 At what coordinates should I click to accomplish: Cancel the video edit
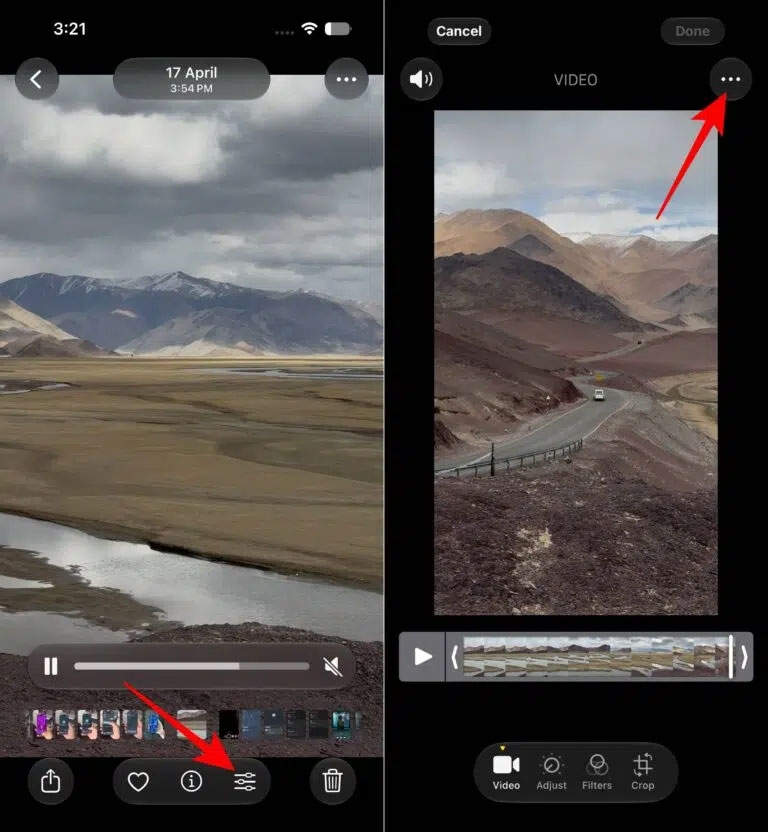[x=459, y=31]
